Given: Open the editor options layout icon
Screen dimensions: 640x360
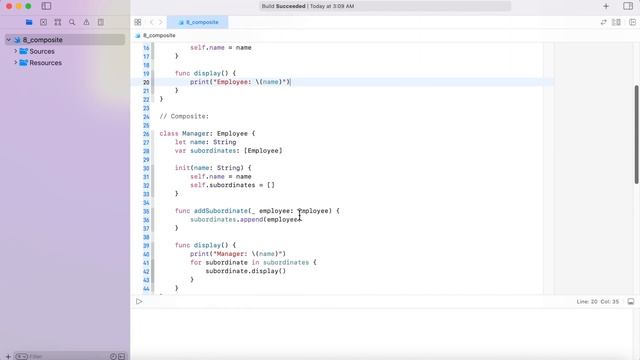Looking at the screenshot, I should (616, 22).
